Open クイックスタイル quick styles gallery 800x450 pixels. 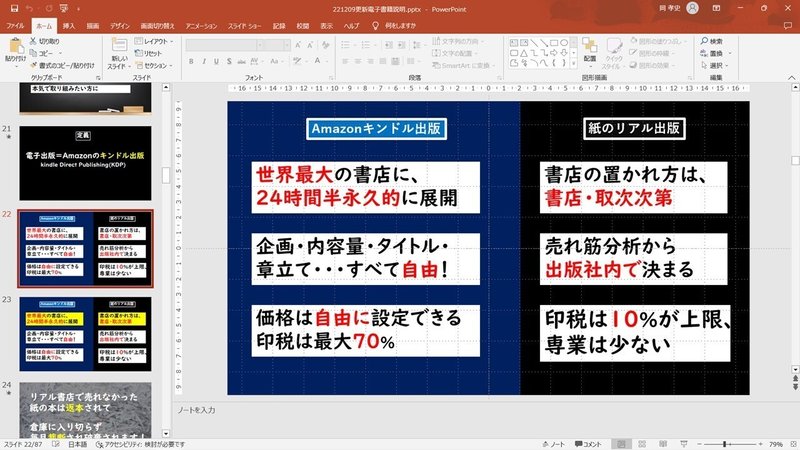[614, 54]
